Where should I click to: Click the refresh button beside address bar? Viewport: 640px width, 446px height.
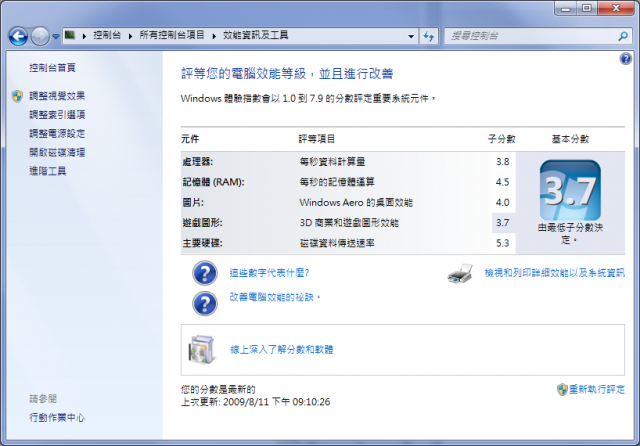[x=429, y=36]
